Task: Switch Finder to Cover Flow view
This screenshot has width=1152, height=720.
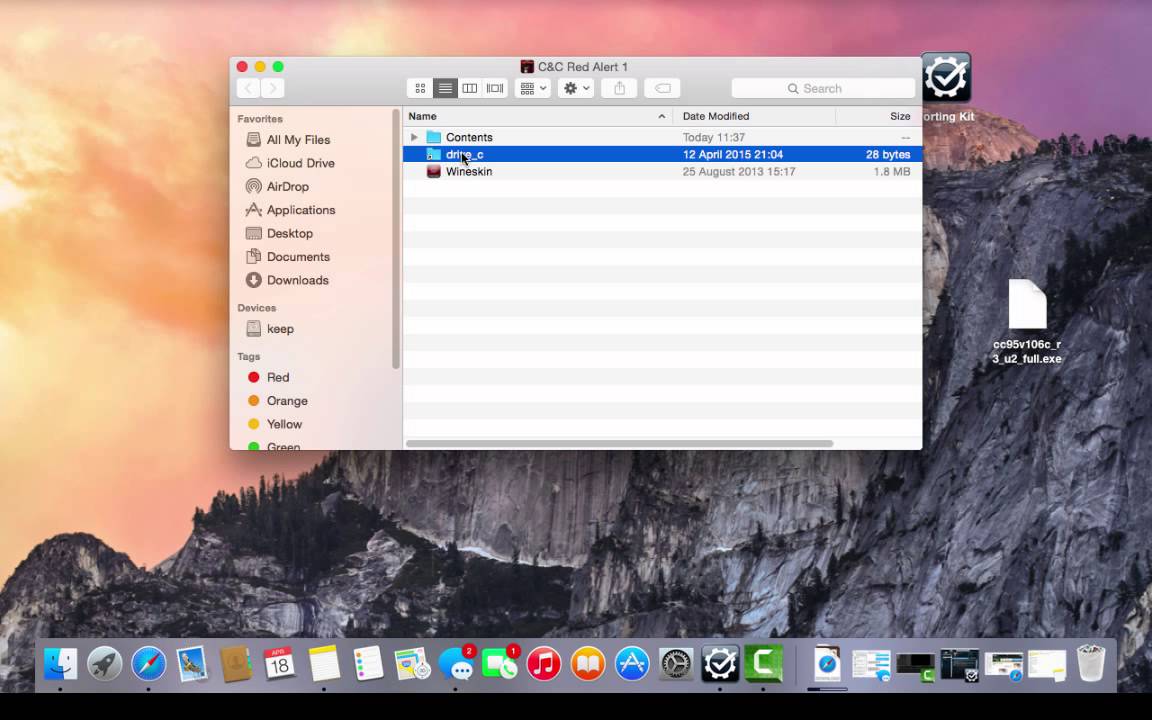Action: click(x=495, y=88)
